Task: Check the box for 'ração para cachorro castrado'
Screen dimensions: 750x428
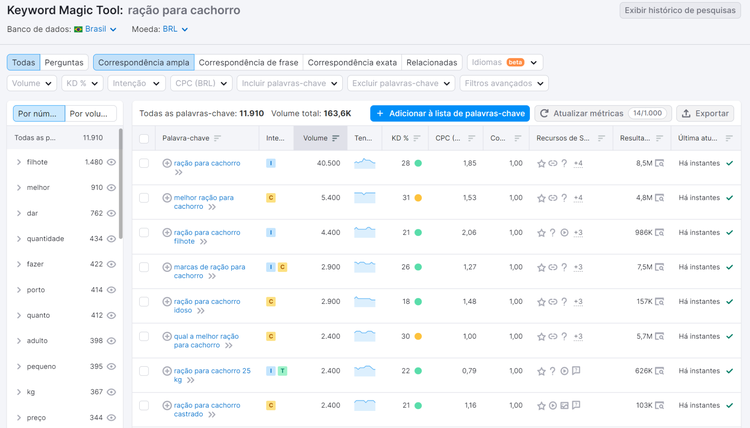Action: tap(144, 405)
